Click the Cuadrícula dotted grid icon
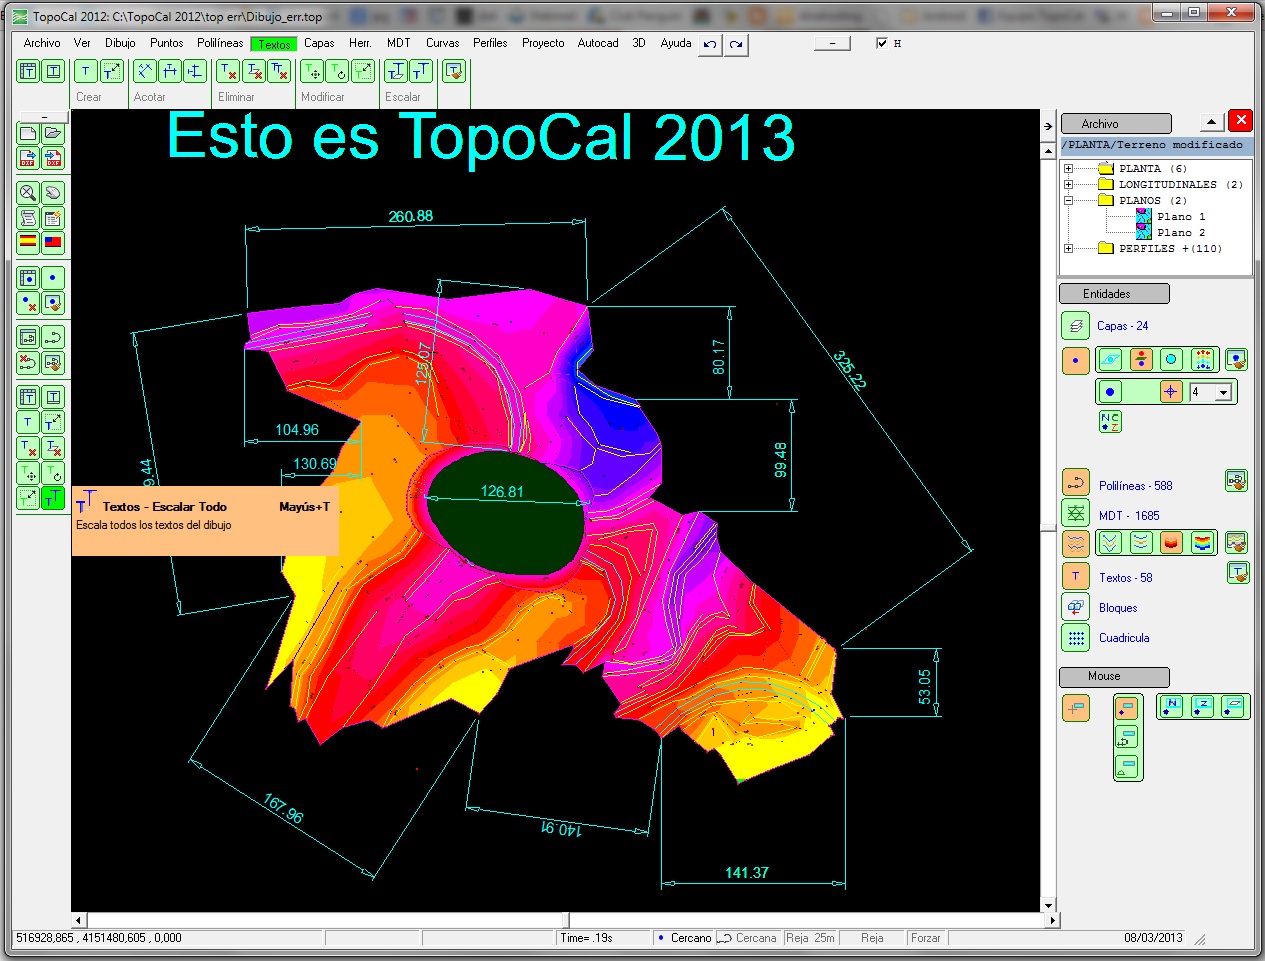The height and width of the screenshot is (961, 1265). (x=1075, y=637)
